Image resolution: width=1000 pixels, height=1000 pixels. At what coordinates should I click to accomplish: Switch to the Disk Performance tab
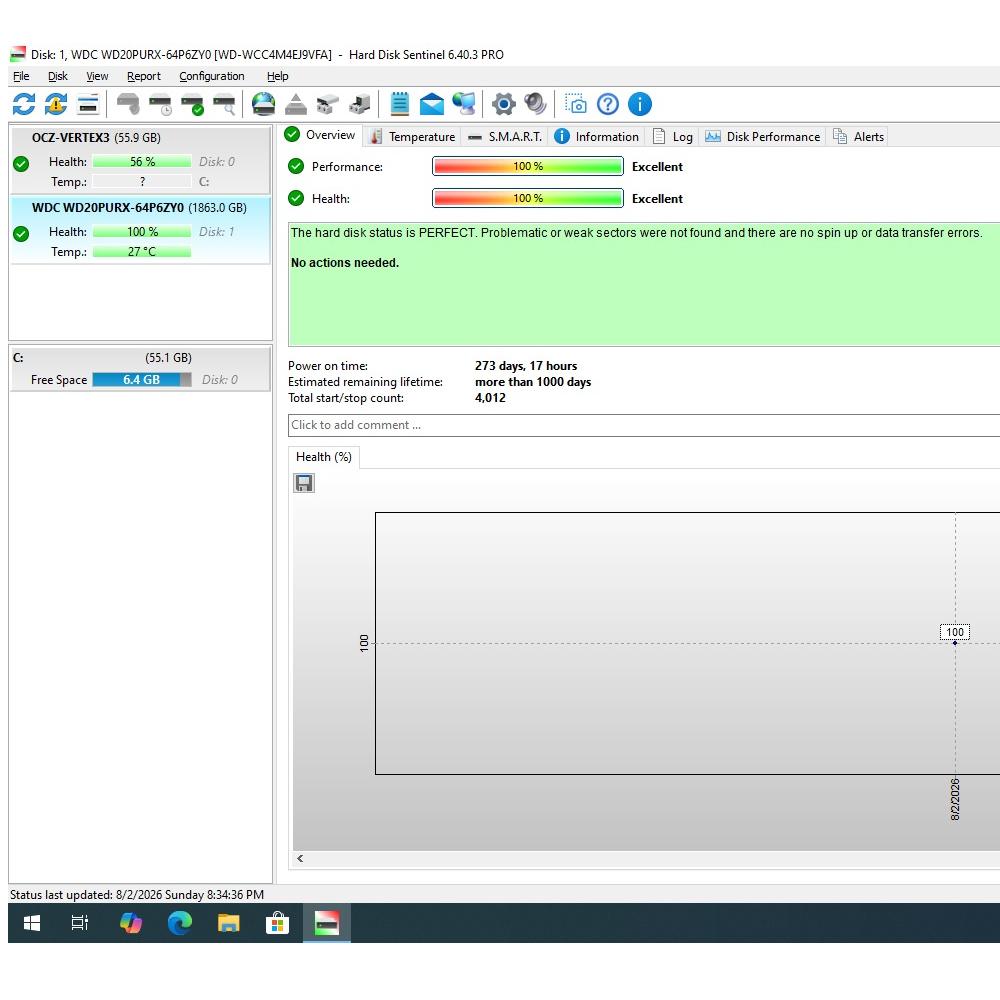click(763, 136)
